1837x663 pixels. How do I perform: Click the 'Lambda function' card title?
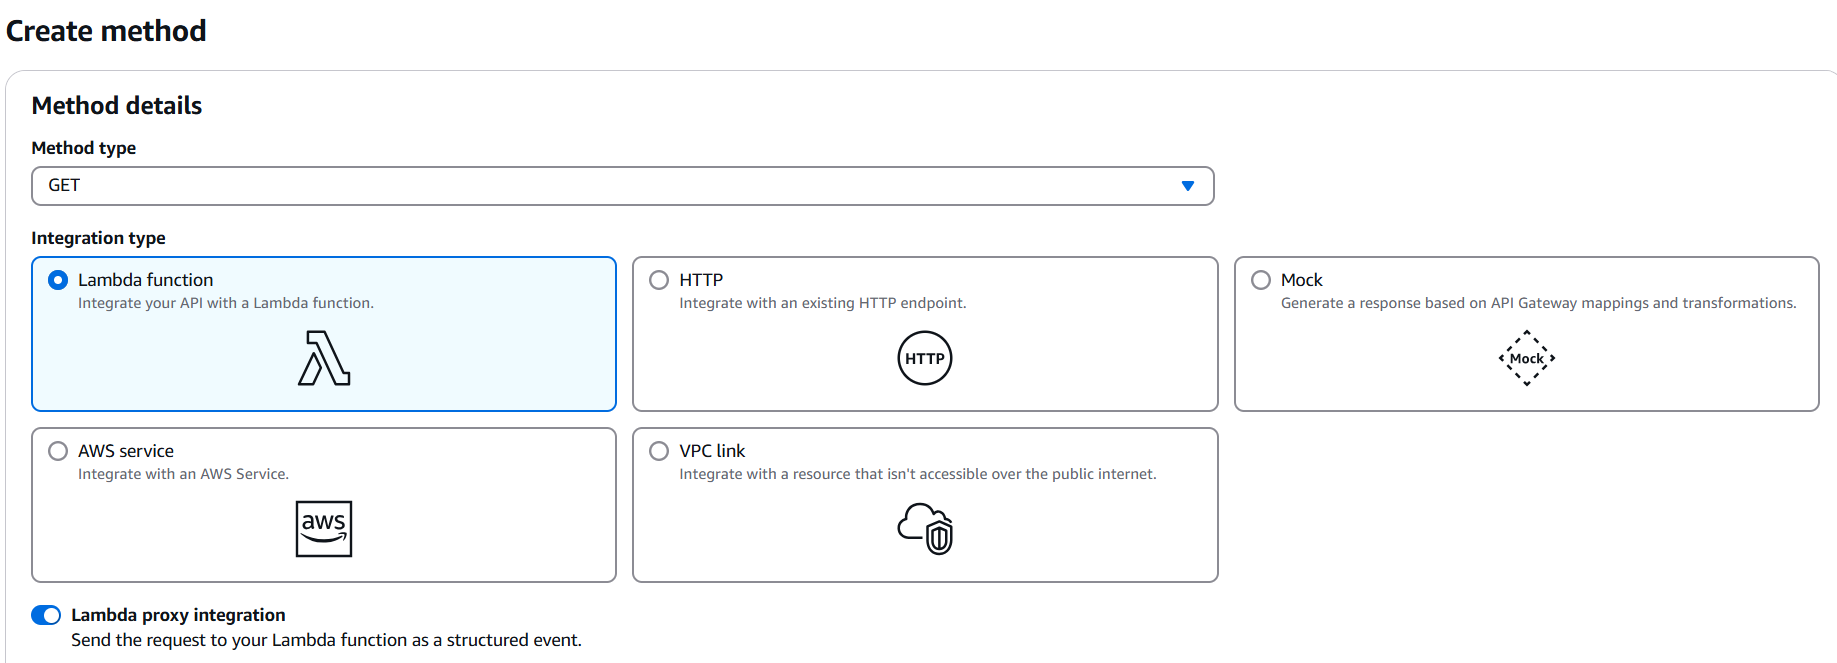(146, 280)
